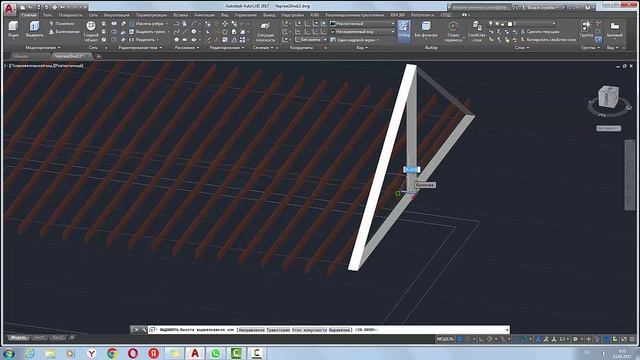Choose Выражение option in command line
The image size is (640, 360).
click(340, 330)
